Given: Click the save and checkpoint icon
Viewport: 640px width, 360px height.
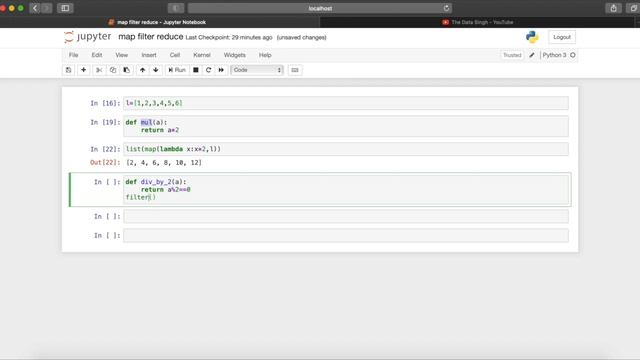Looking at the screenshot, I should [69, 70].
